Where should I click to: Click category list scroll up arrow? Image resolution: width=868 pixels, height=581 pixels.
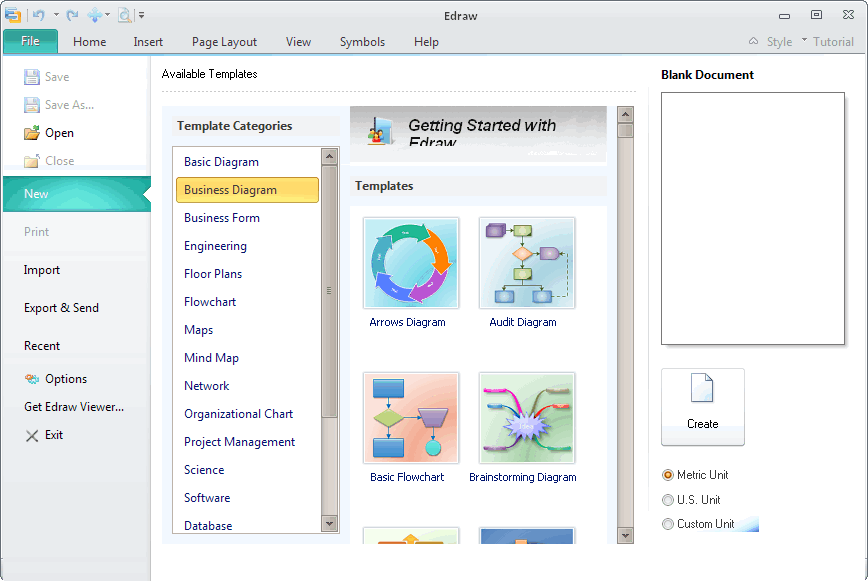coord(329,157)
